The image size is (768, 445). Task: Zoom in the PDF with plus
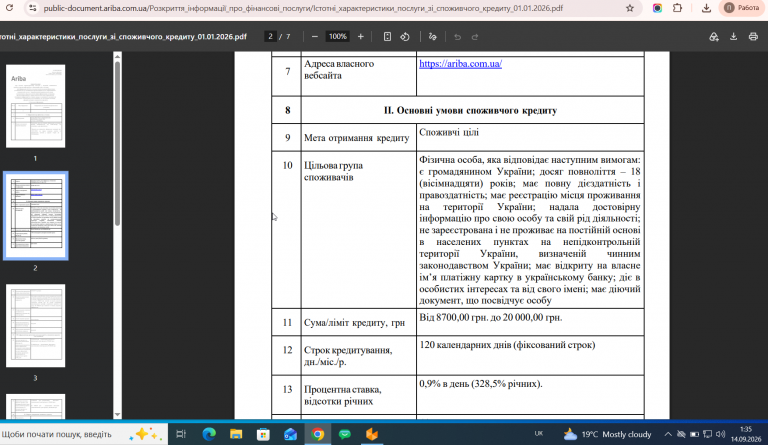pyautogui.click(x=360, y=37)
